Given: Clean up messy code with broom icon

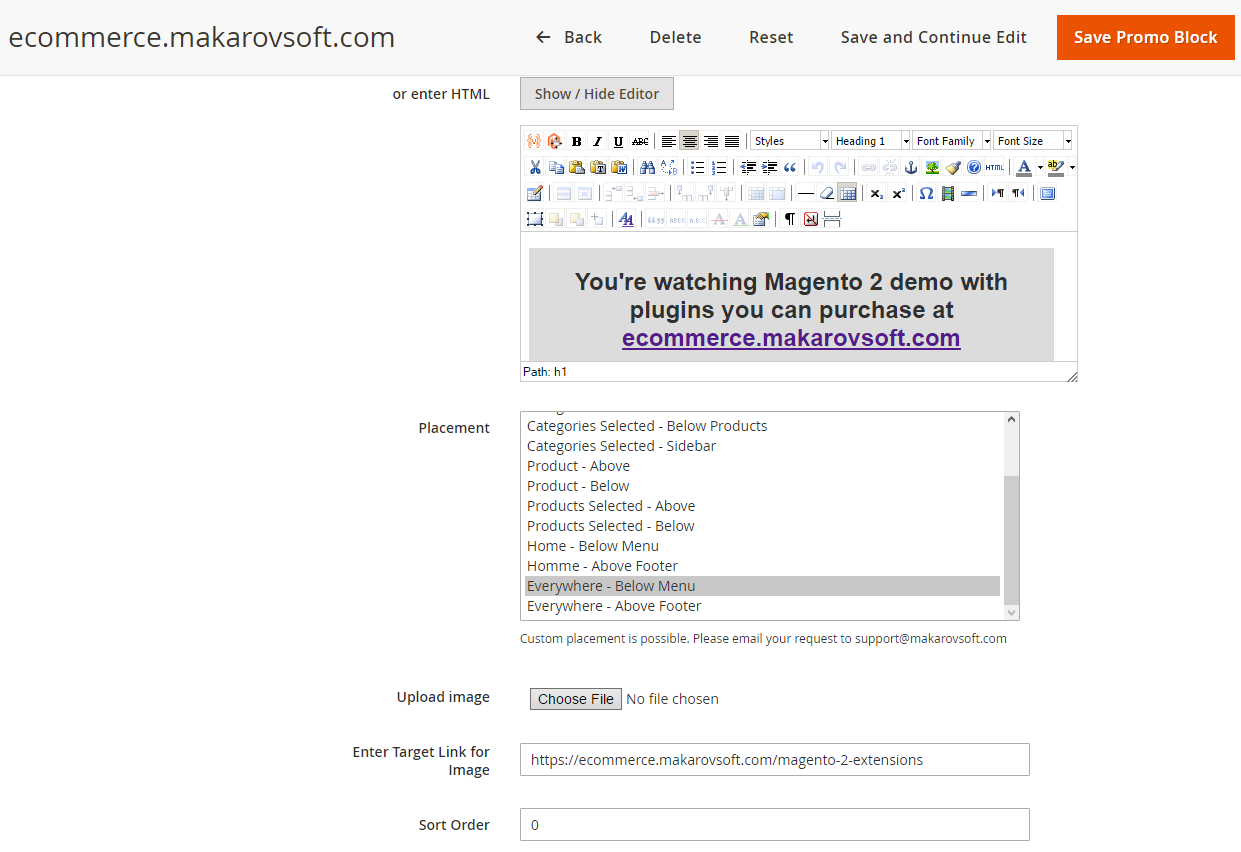Looking at the screenshot, I should tap(953, 167).
